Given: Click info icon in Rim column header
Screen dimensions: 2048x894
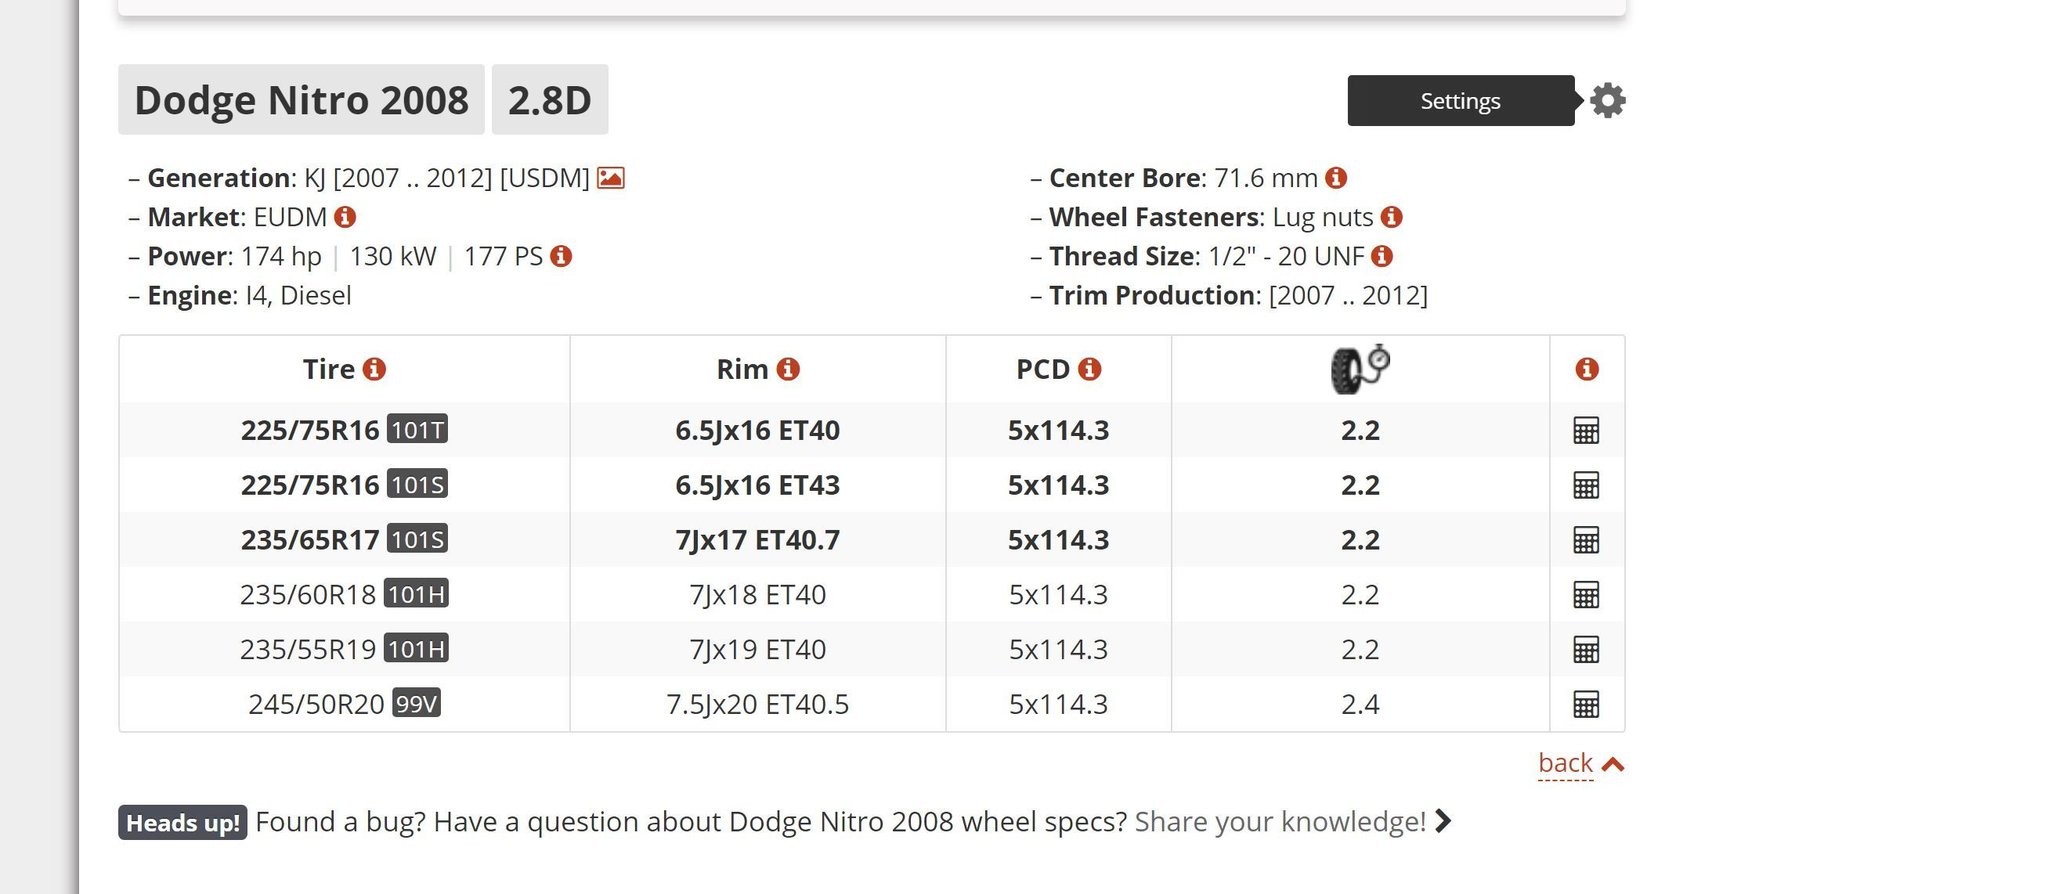Looking at the screenshot, I should 788,369.
